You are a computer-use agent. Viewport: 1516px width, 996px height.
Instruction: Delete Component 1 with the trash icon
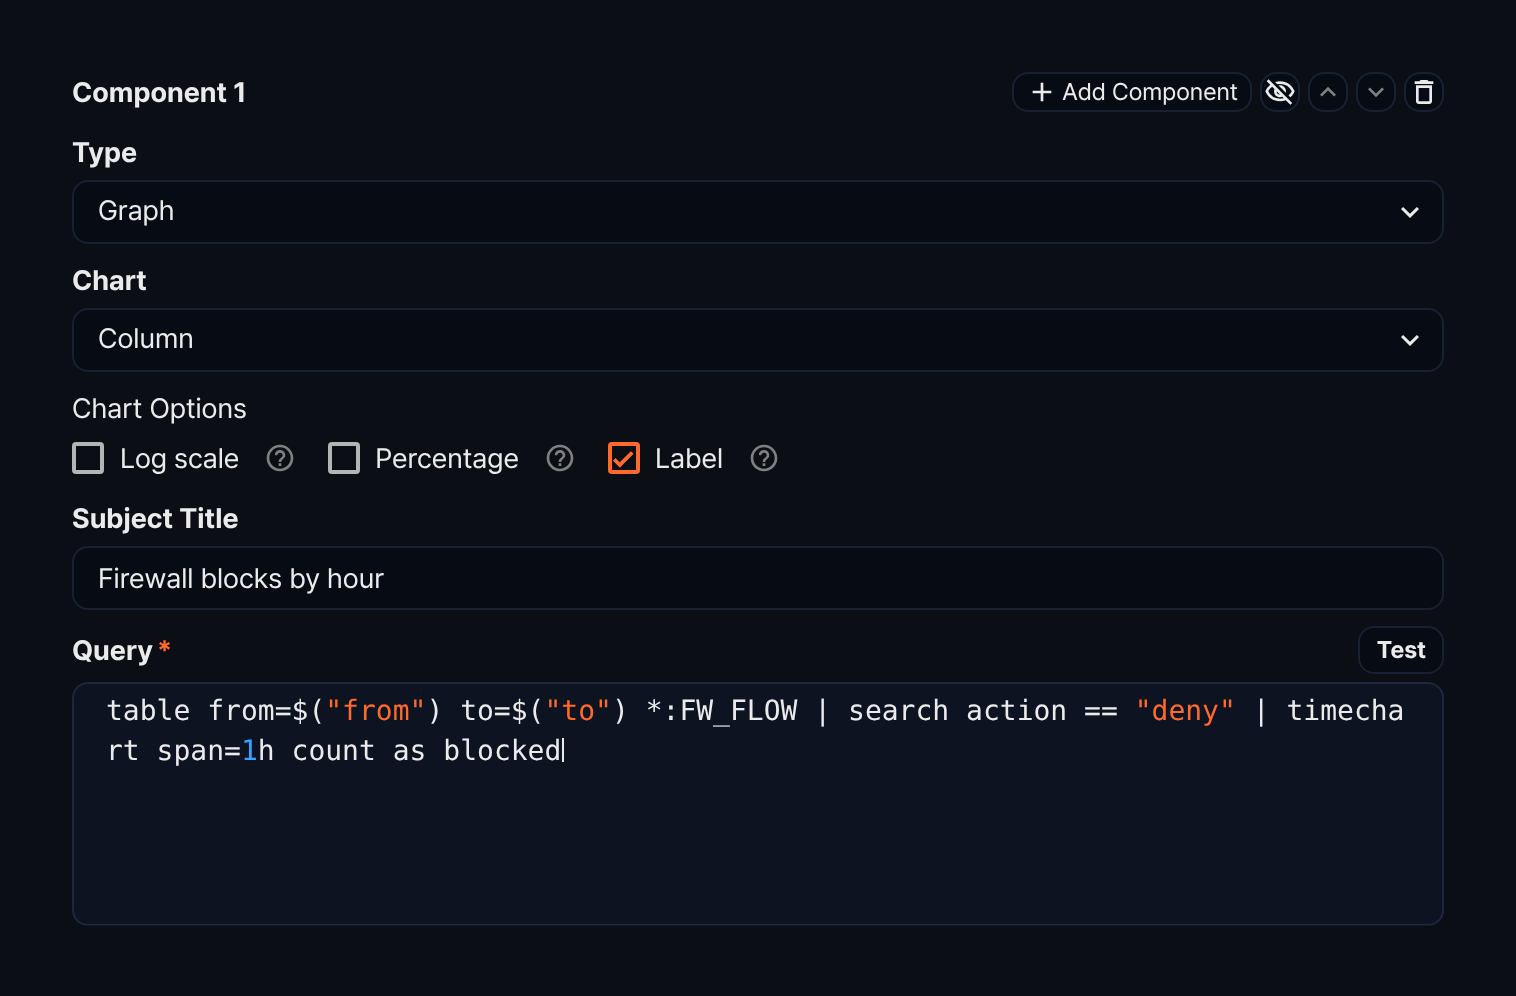coord(1424,92)
